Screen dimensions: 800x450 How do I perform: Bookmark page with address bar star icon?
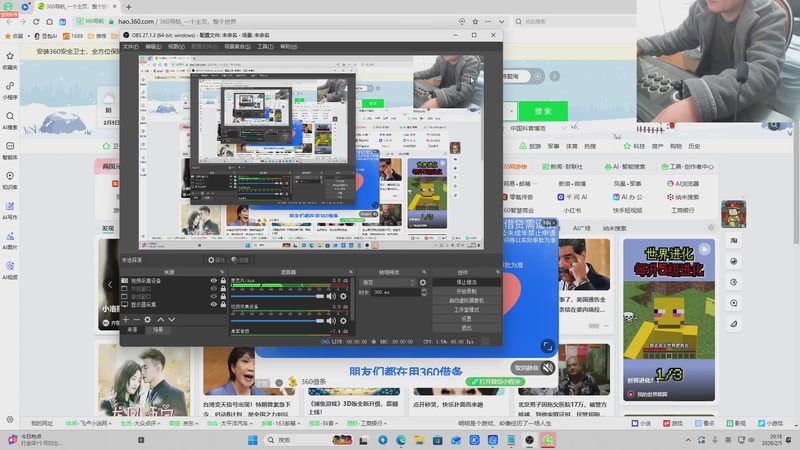(x=475, y=21)
